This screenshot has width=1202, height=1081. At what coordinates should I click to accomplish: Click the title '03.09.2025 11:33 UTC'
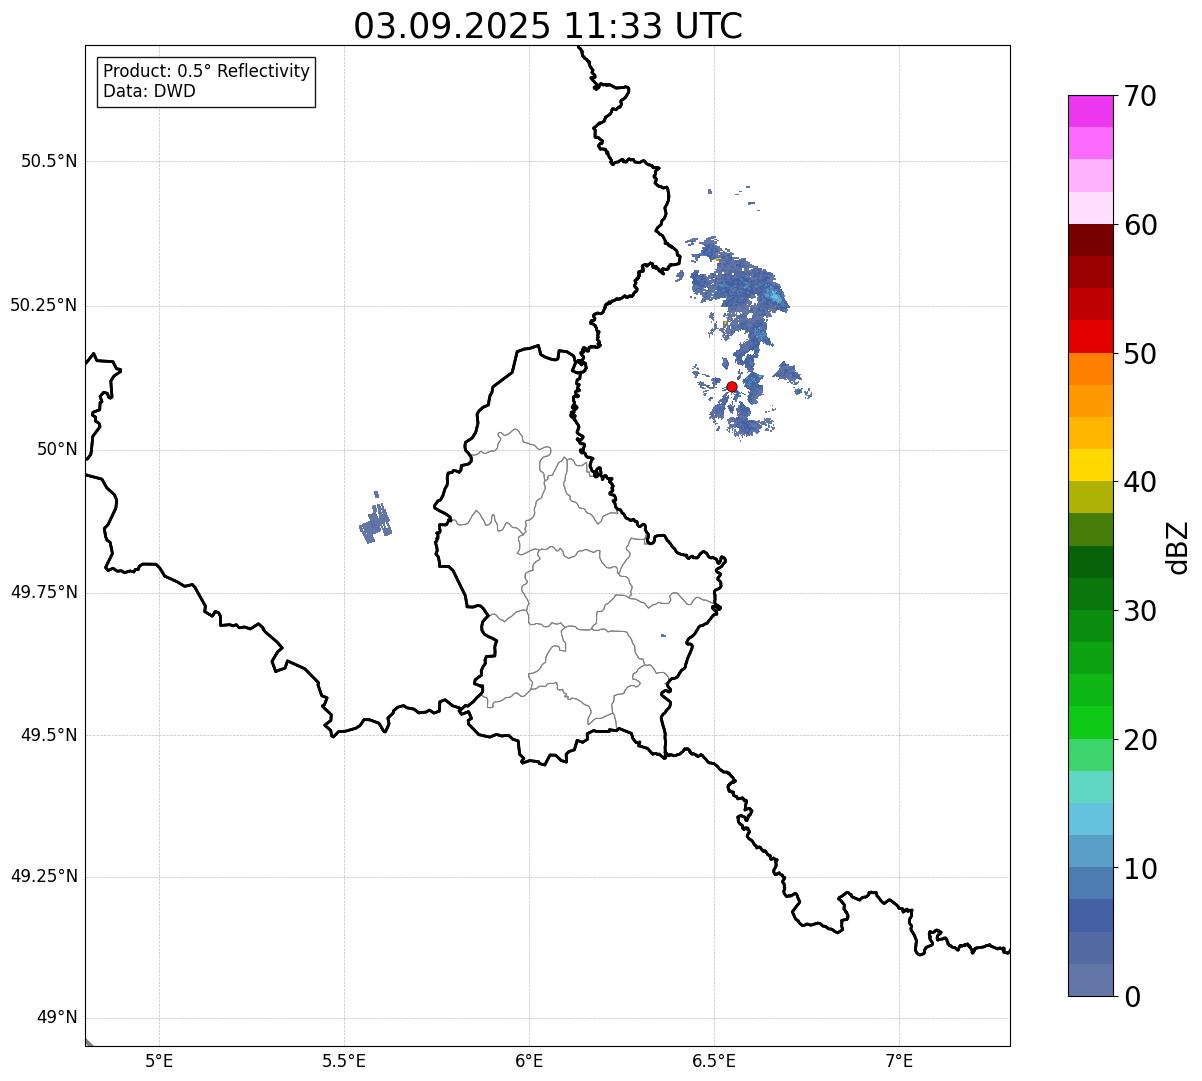click(x=548, y=26)
